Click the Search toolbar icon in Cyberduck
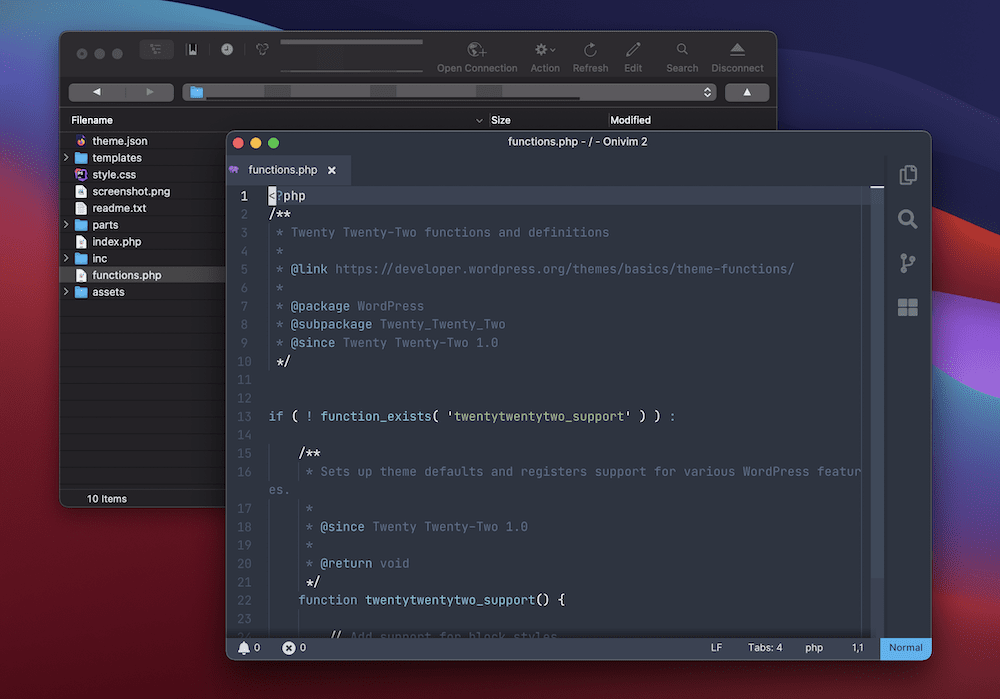 coord(682,57)
